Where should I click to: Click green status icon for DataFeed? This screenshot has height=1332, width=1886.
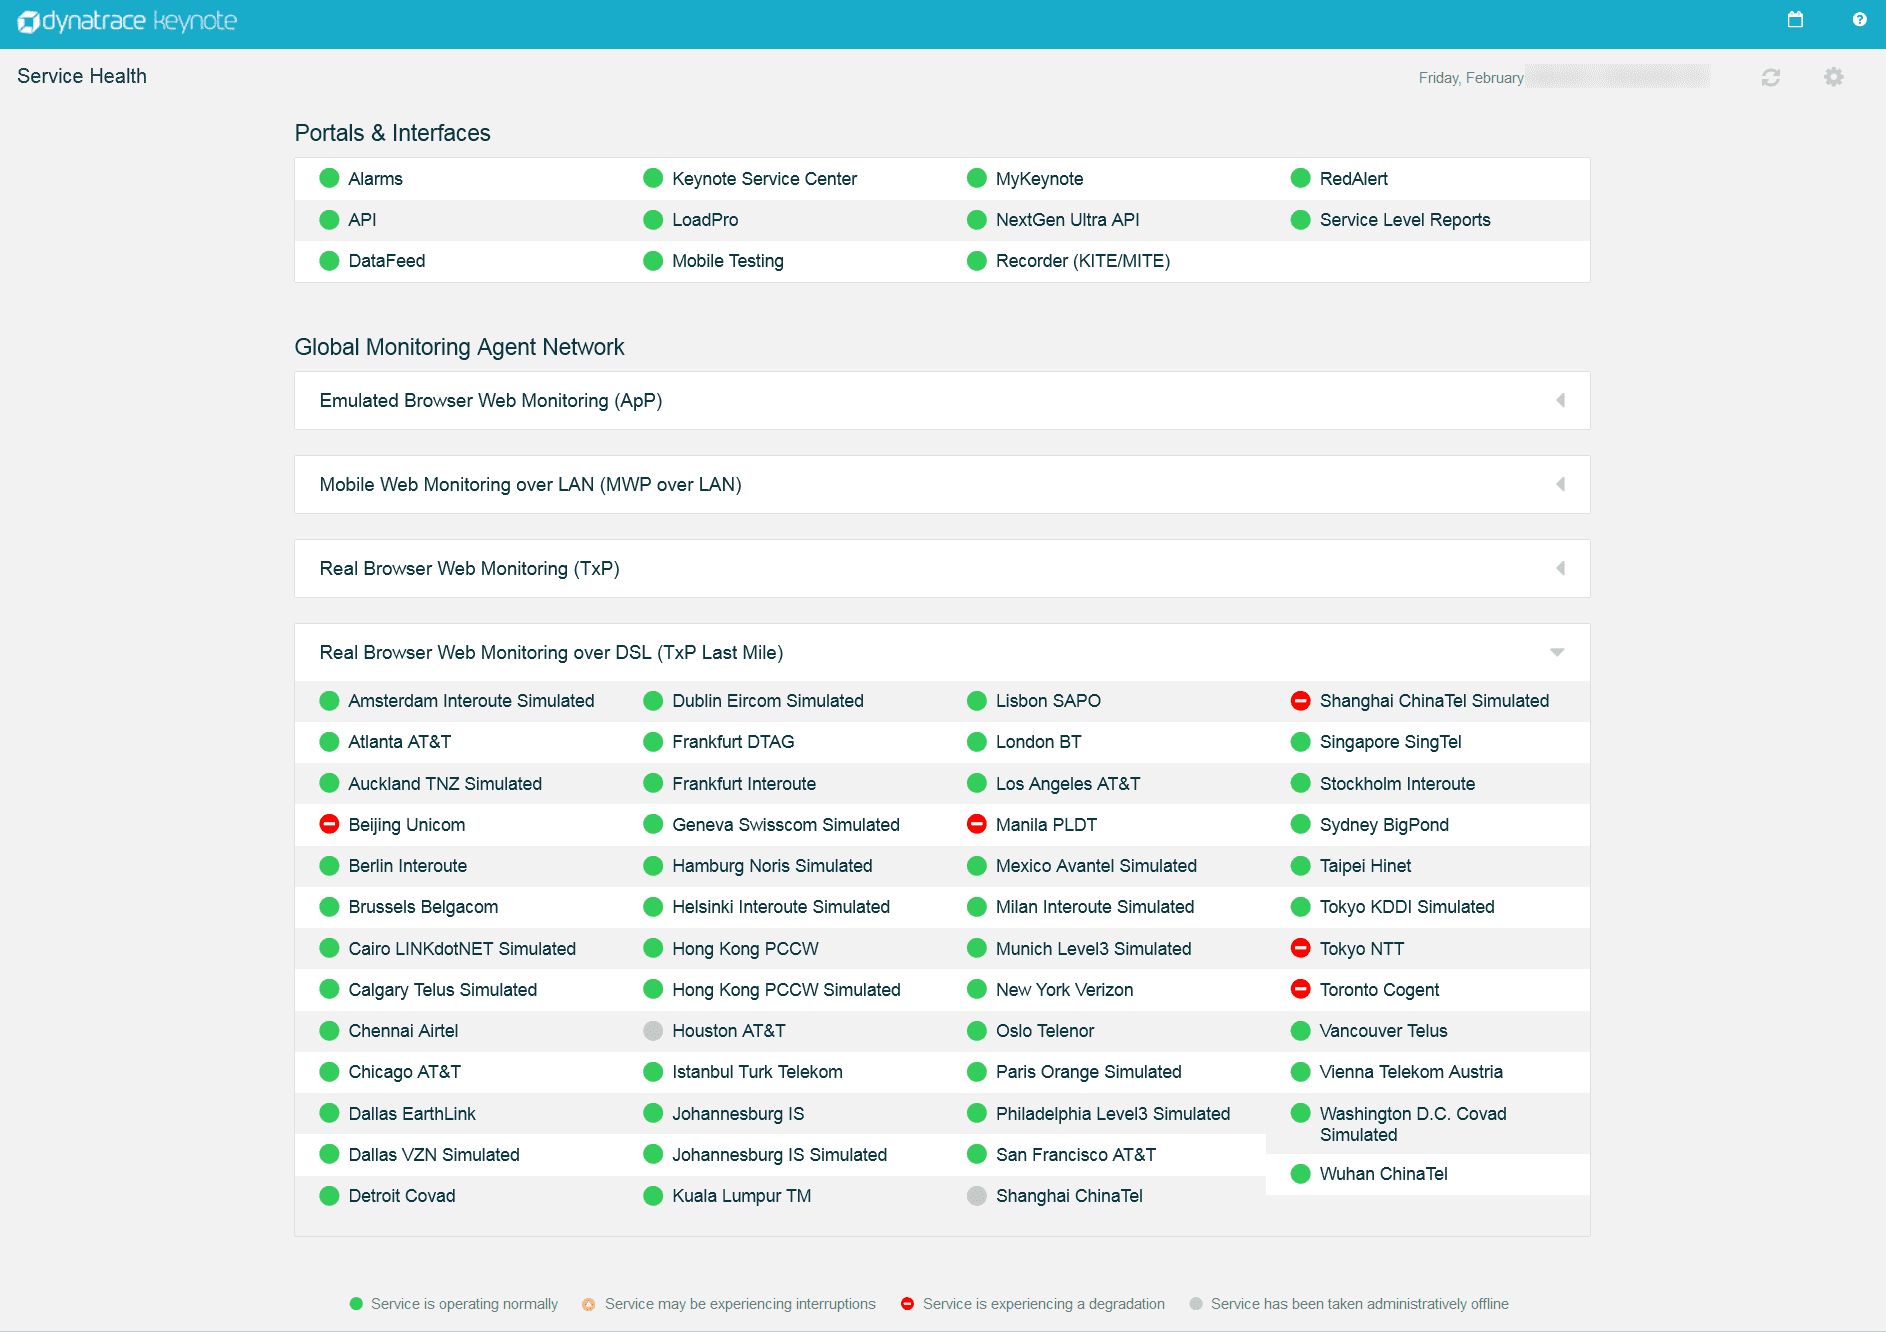329,260
